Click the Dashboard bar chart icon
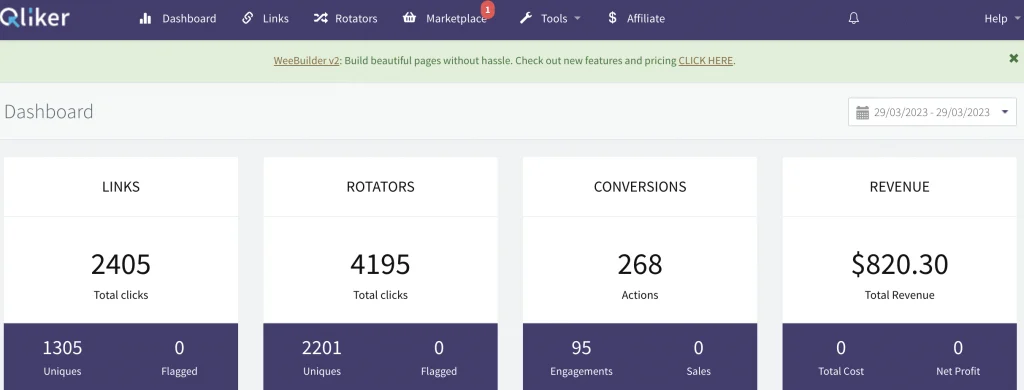The width and height of the screenshot is (1024, 390). tap(145, 18)
